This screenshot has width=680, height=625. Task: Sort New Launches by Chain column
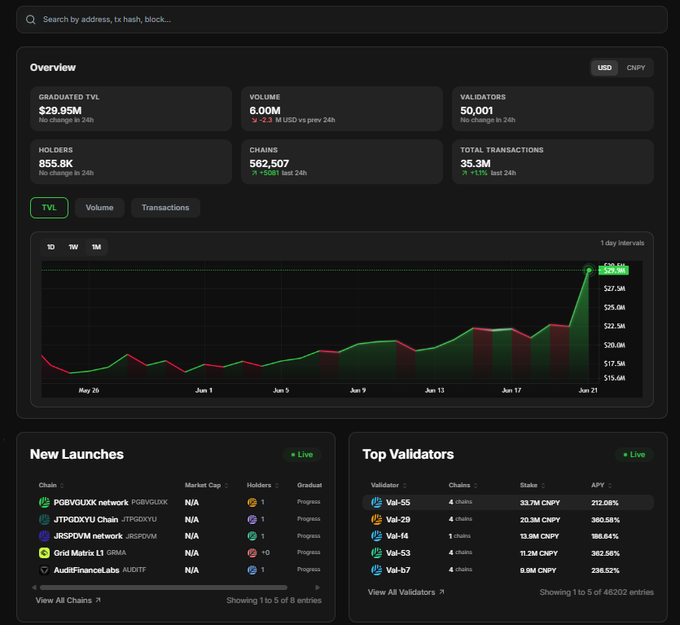(x=51, y=485)
